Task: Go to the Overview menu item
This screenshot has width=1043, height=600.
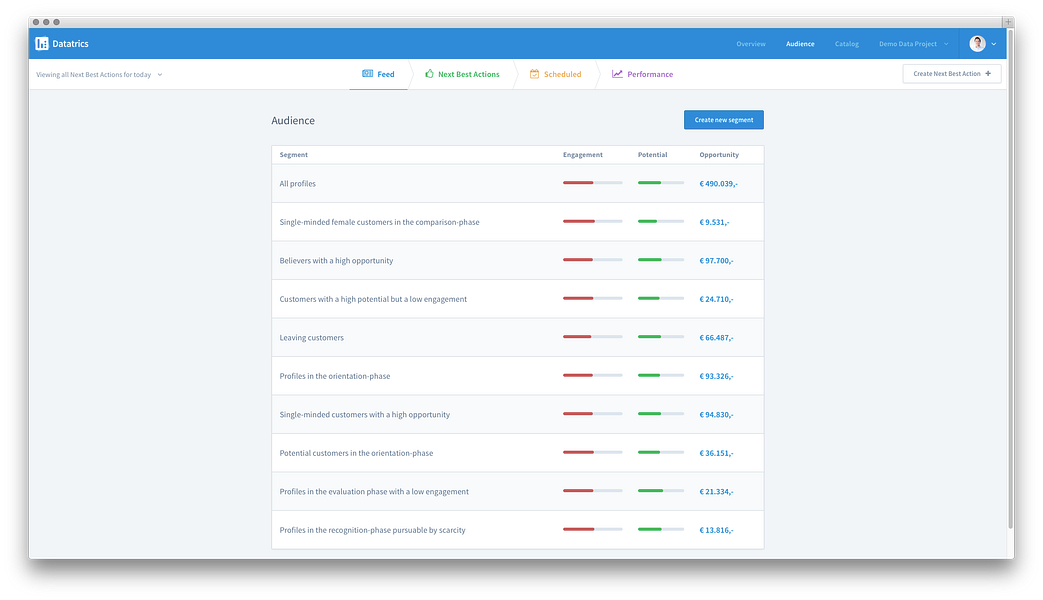Action: (x=750, y=44)
